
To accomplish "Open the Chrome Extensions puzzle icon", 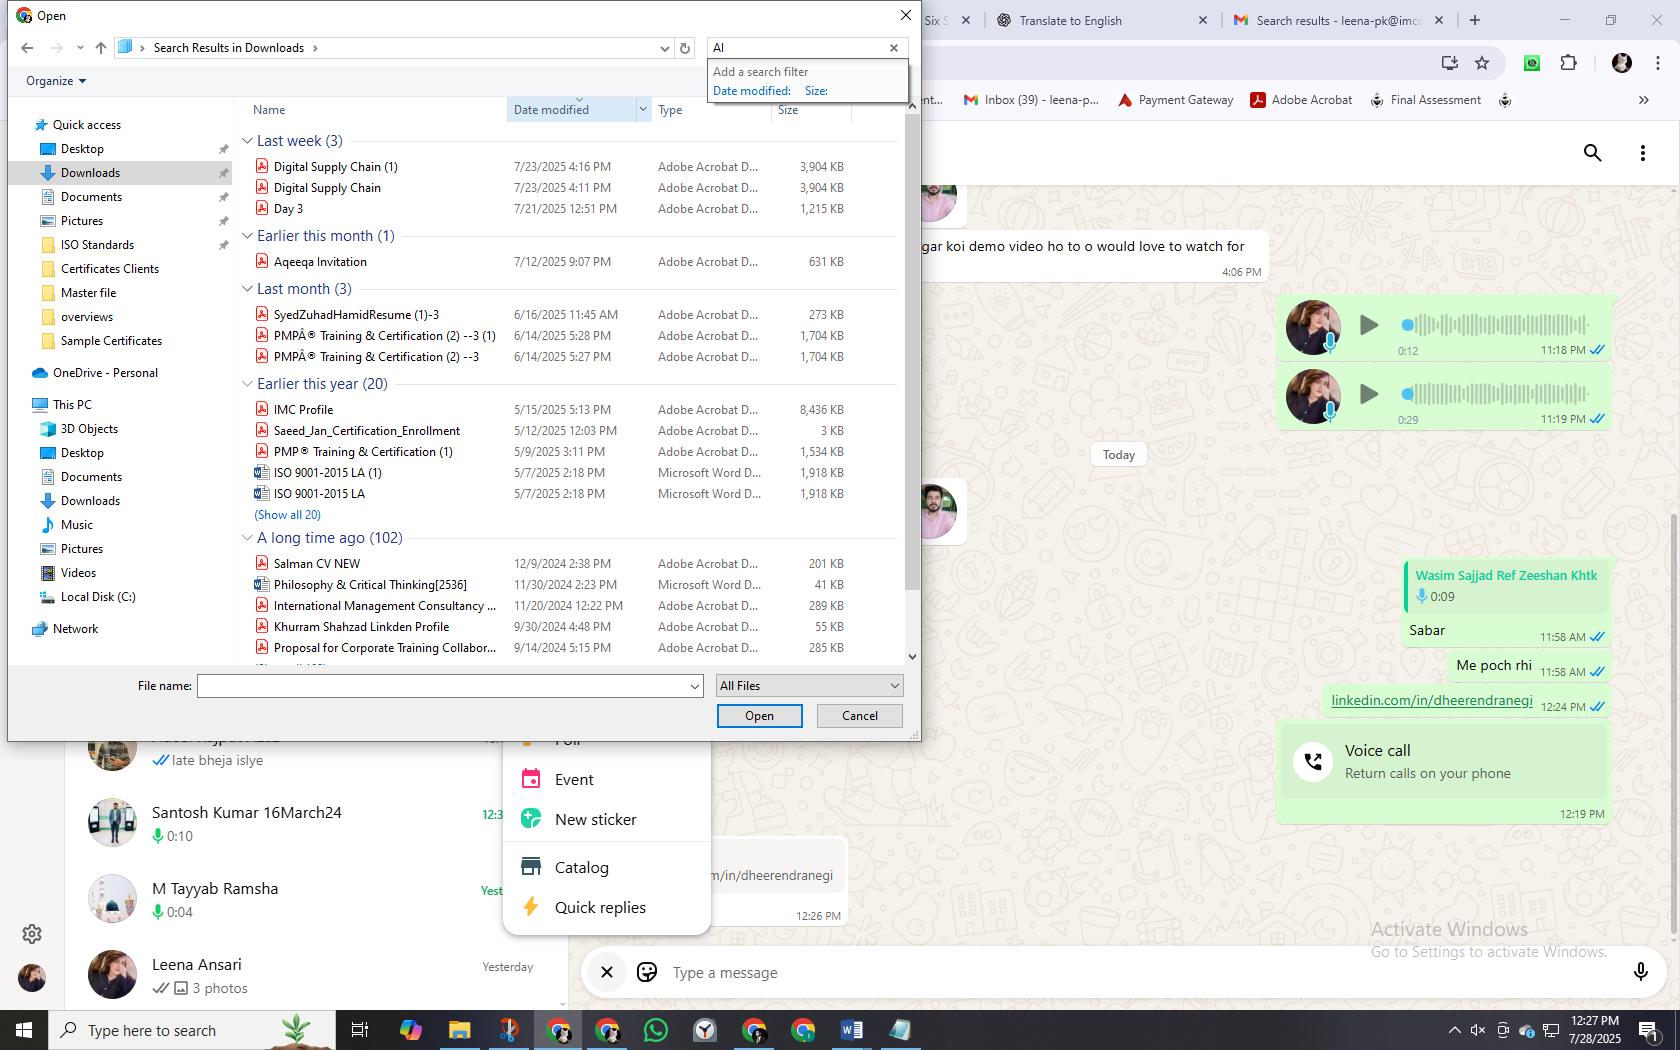I will click(x=1568, y=63).
